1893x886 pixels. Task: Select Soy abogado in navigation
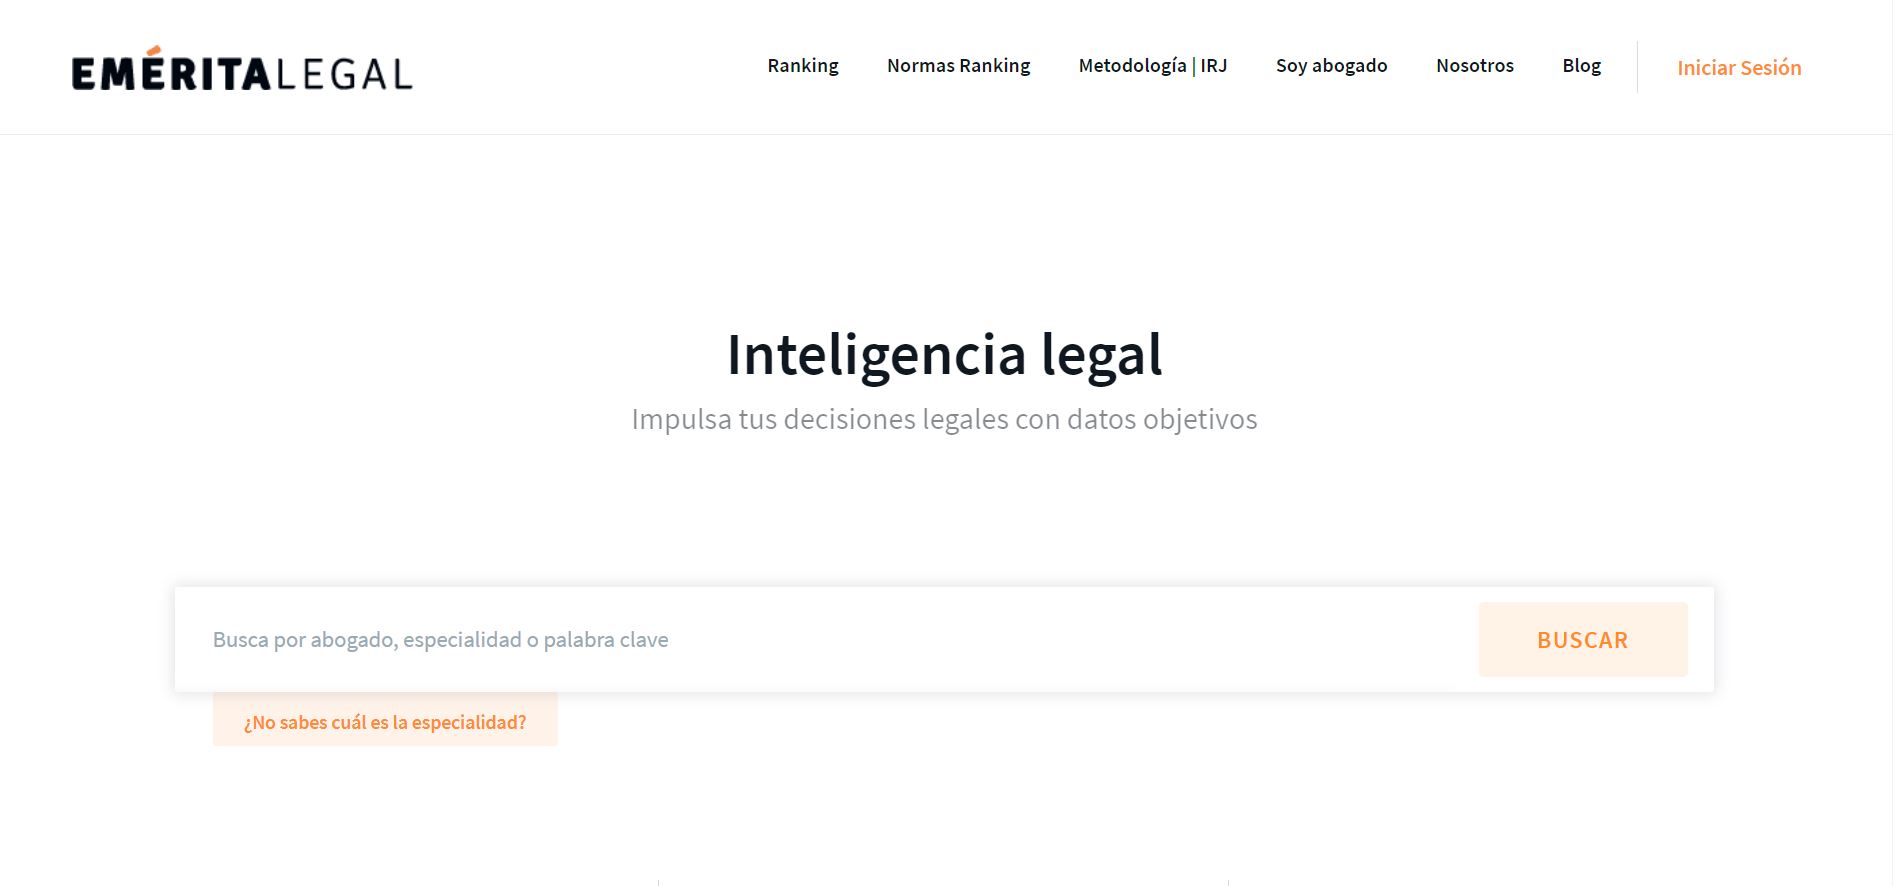pyautogui.click(x=1331, y=66)
